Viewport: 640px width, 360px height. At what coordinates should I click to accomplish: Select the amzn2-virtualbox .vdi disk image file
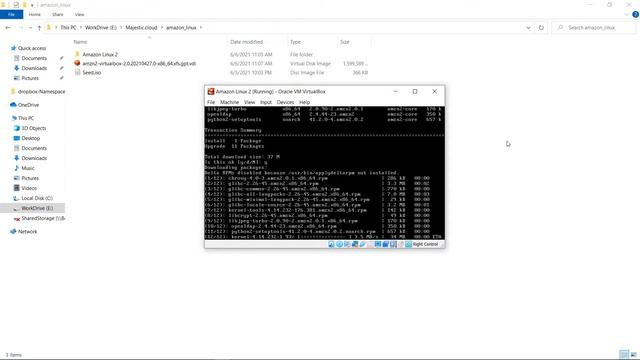coord(139,64)
